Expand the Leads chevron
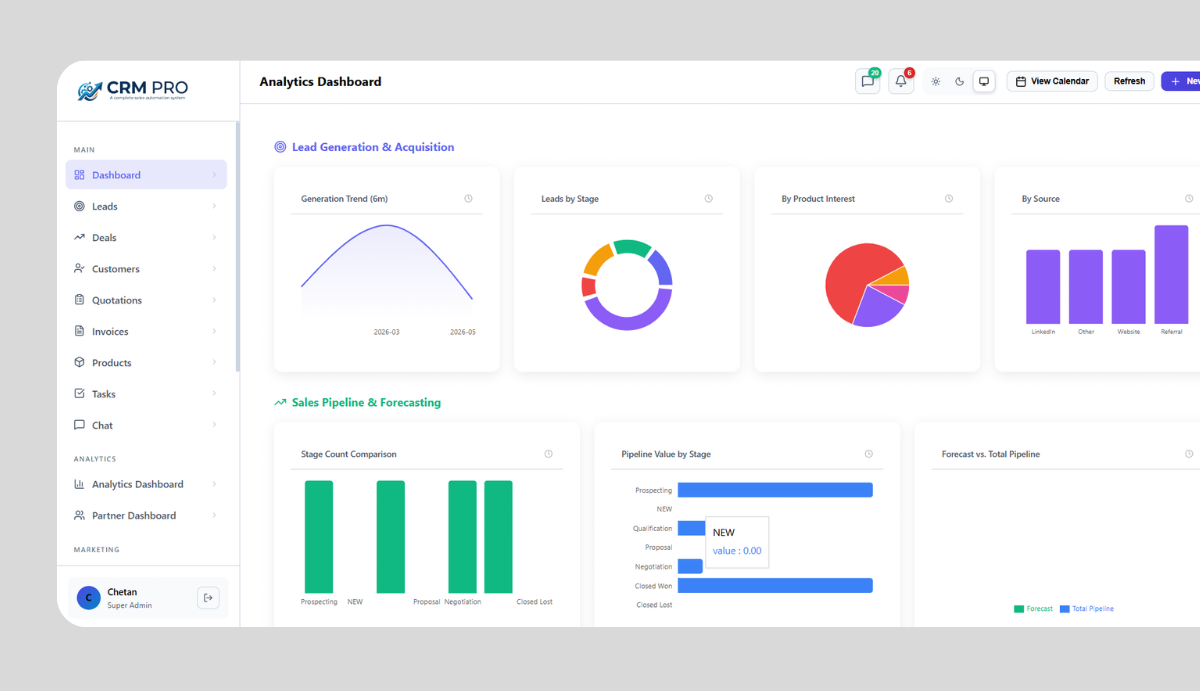Screen dimensions: 1200x691 tap(214, 206)
